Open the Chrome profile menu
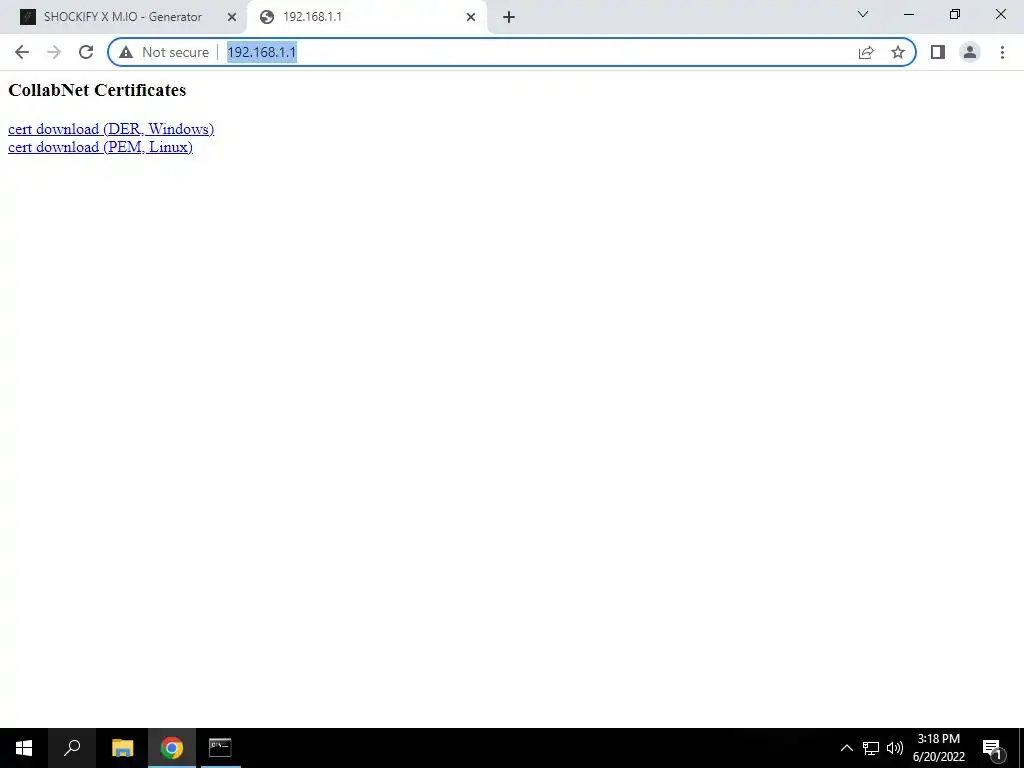The height and width of the screenshot is (768, 1024). 970,52
